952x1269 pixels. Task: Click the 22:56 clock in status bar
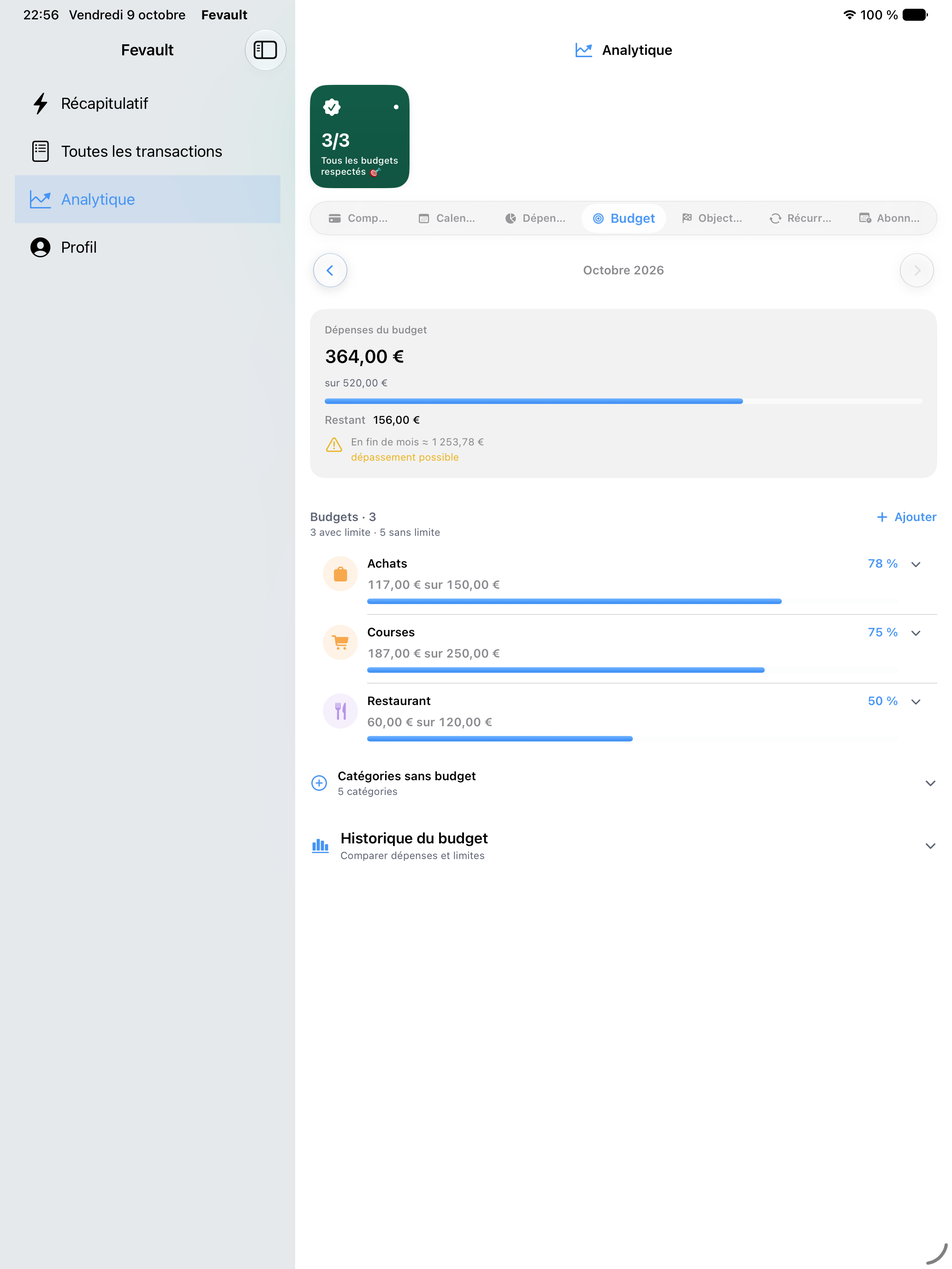point(41,15)
